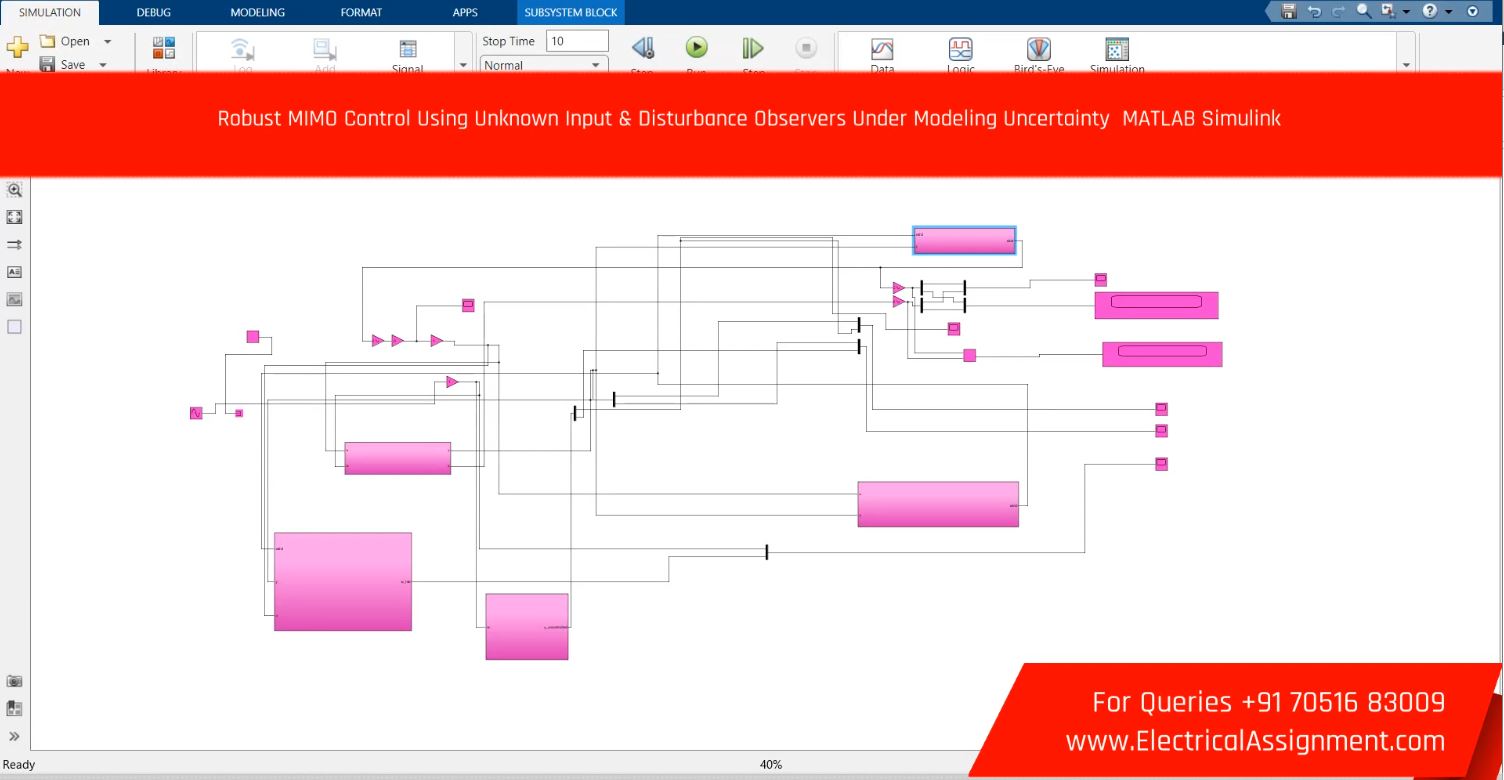The height and width of the screenshot is (780, 1504).
Task: Run the simulation with the green play button
Action: coord(696,47)
